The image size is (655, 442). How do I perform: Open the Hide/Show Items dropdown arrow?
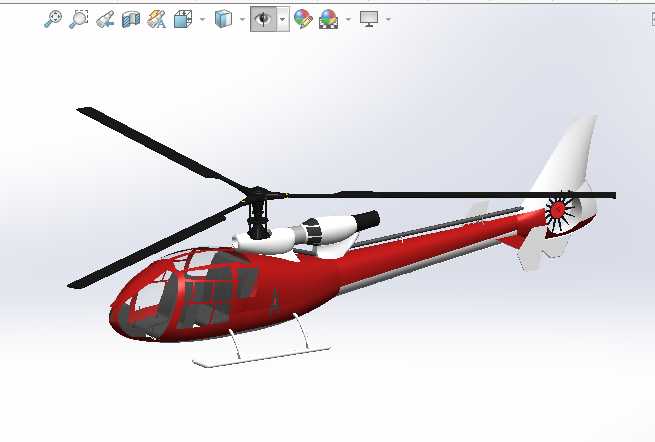[283, 19]
